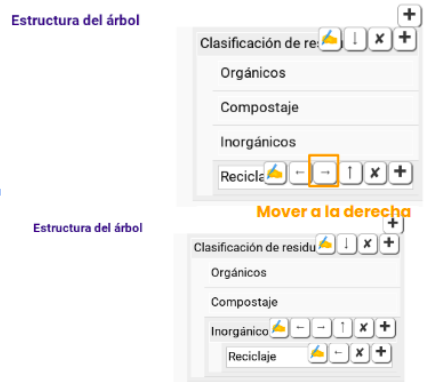Viewport: 435px width, 382px height.
Task: Click the X icon on upper Clasificación row
Action: point(380,39)
